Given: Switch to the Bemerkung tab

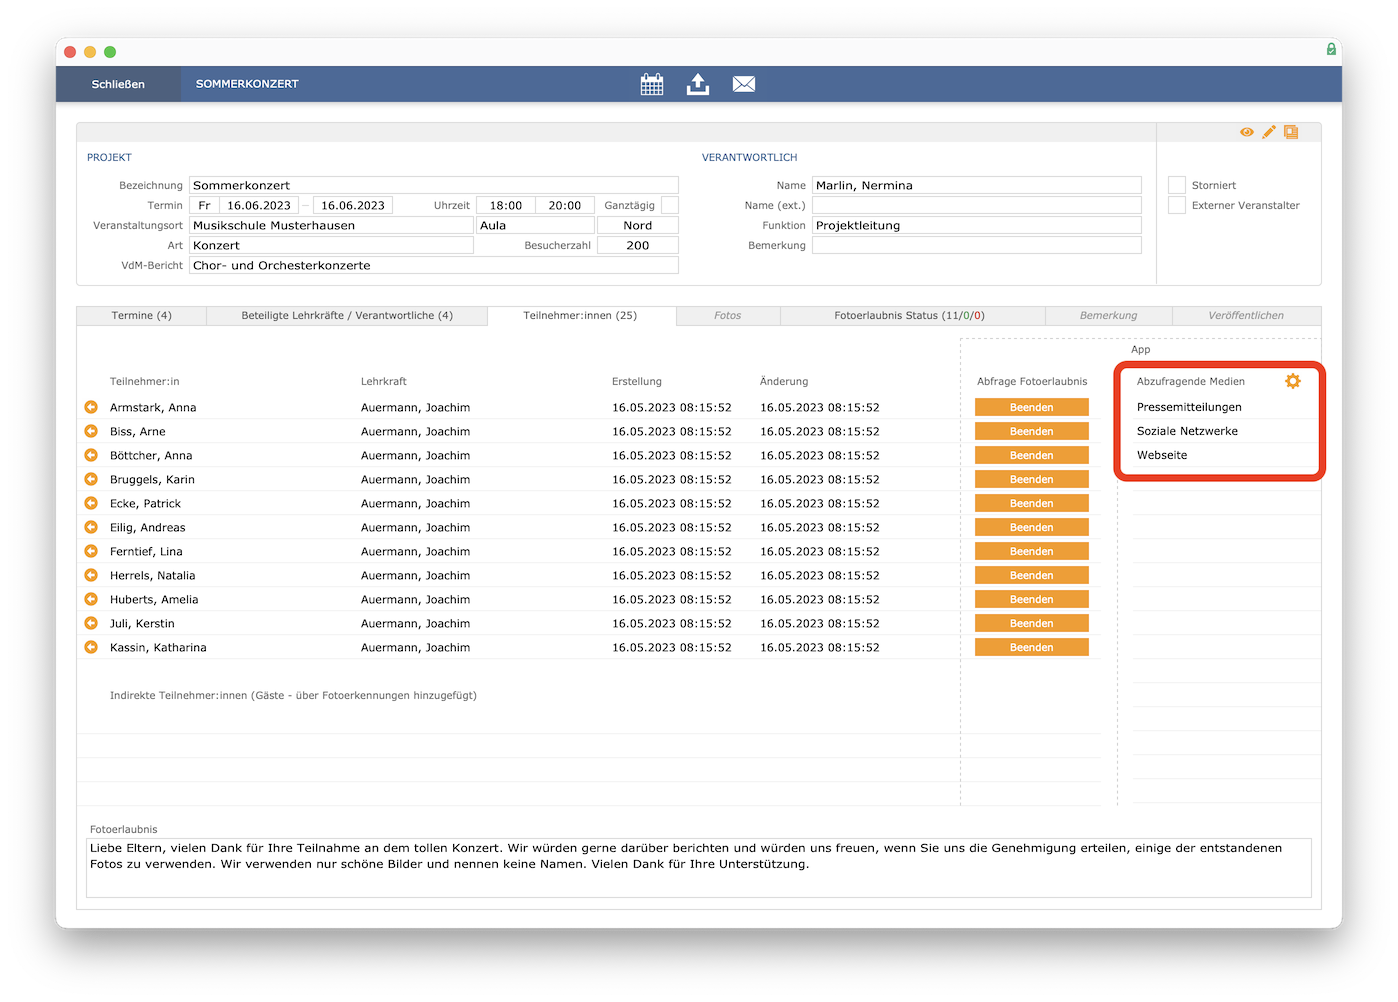Looking at the screenshot, I should 1109,316.
